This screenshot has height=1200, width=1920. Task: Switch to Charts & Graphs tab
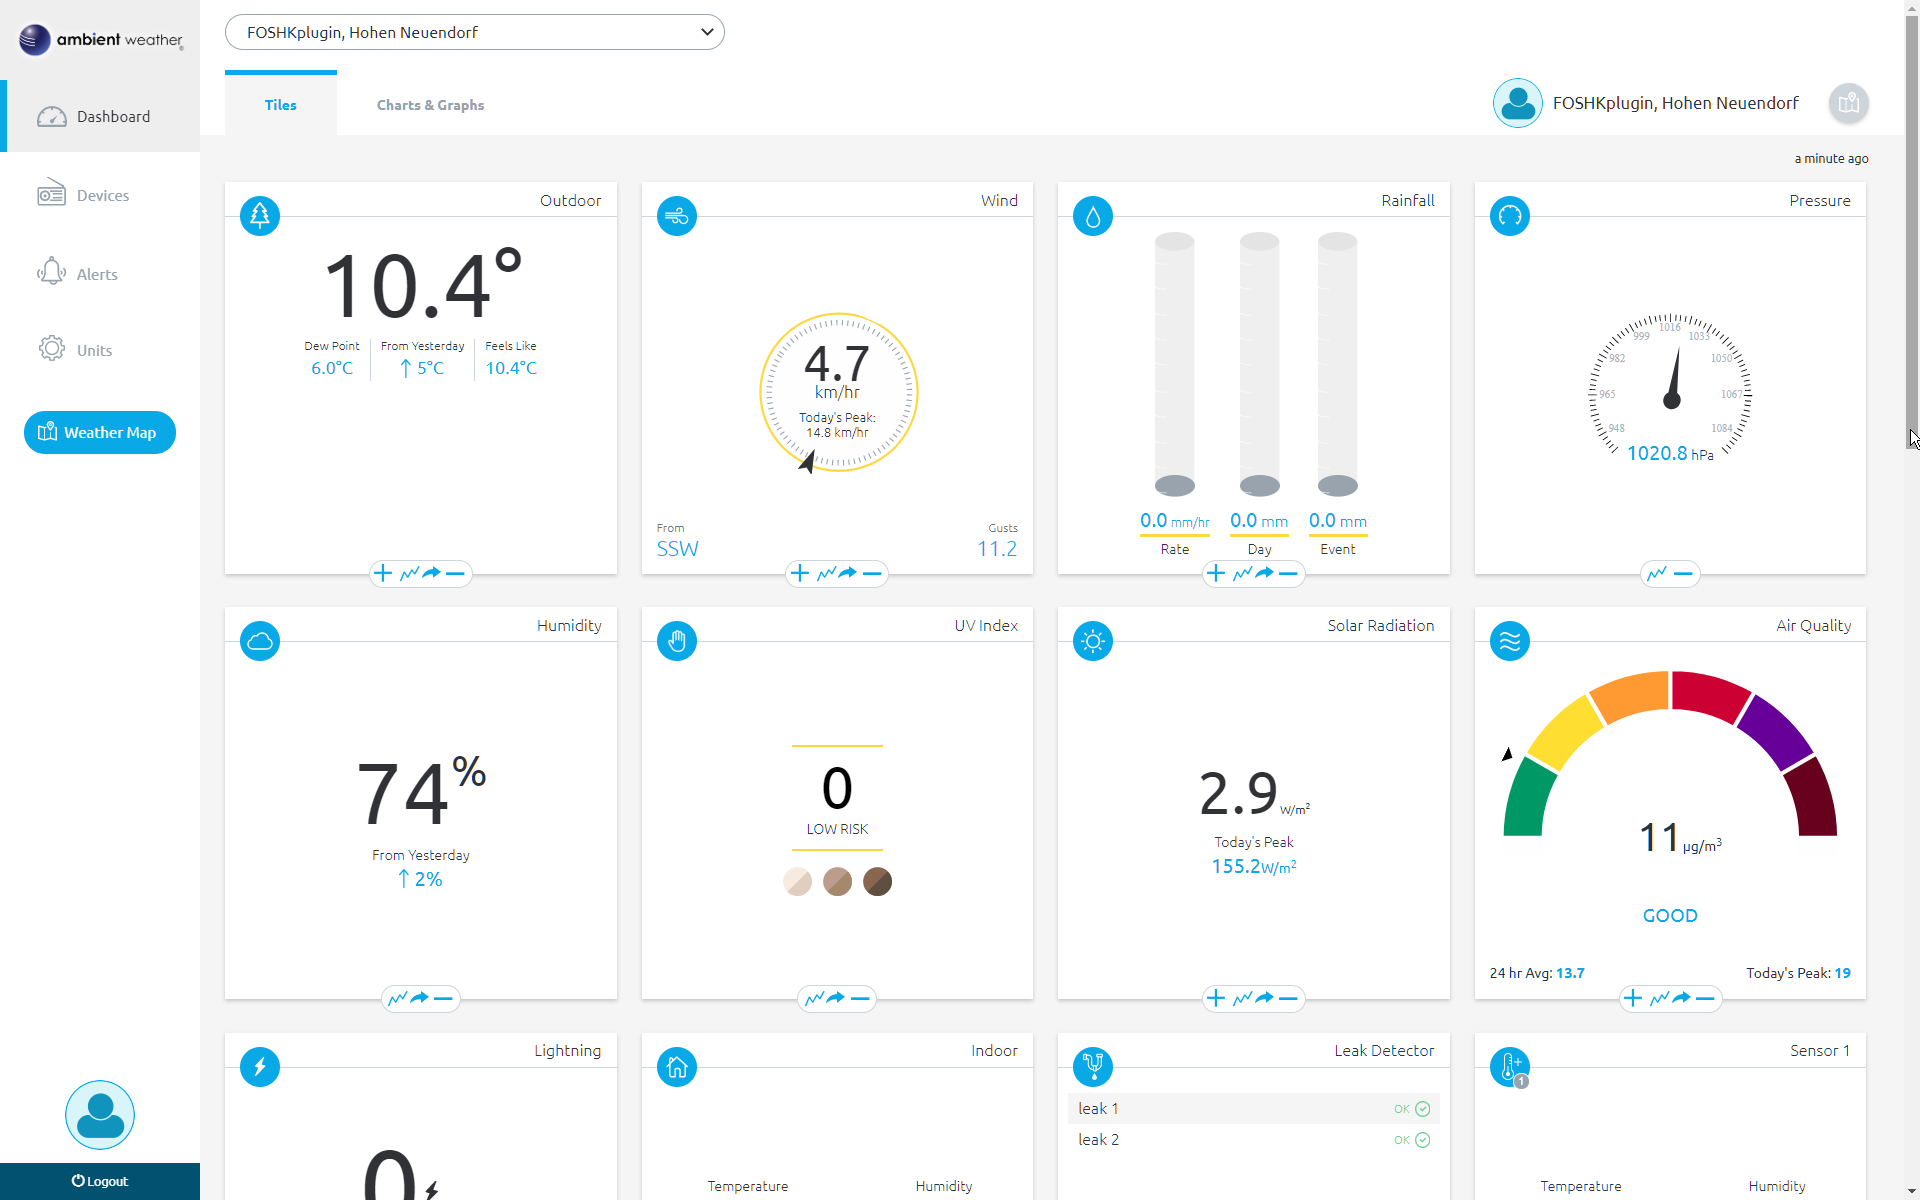pyautogui.click(x=430, y=105)
